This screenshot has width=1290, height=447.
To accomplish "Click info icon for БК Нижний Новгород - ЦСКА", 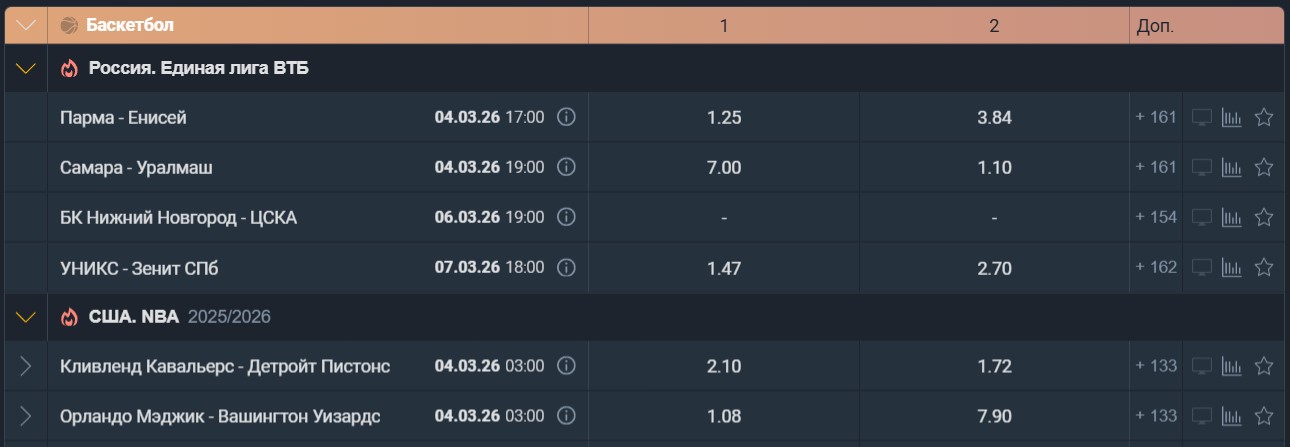I will point(566,217).
